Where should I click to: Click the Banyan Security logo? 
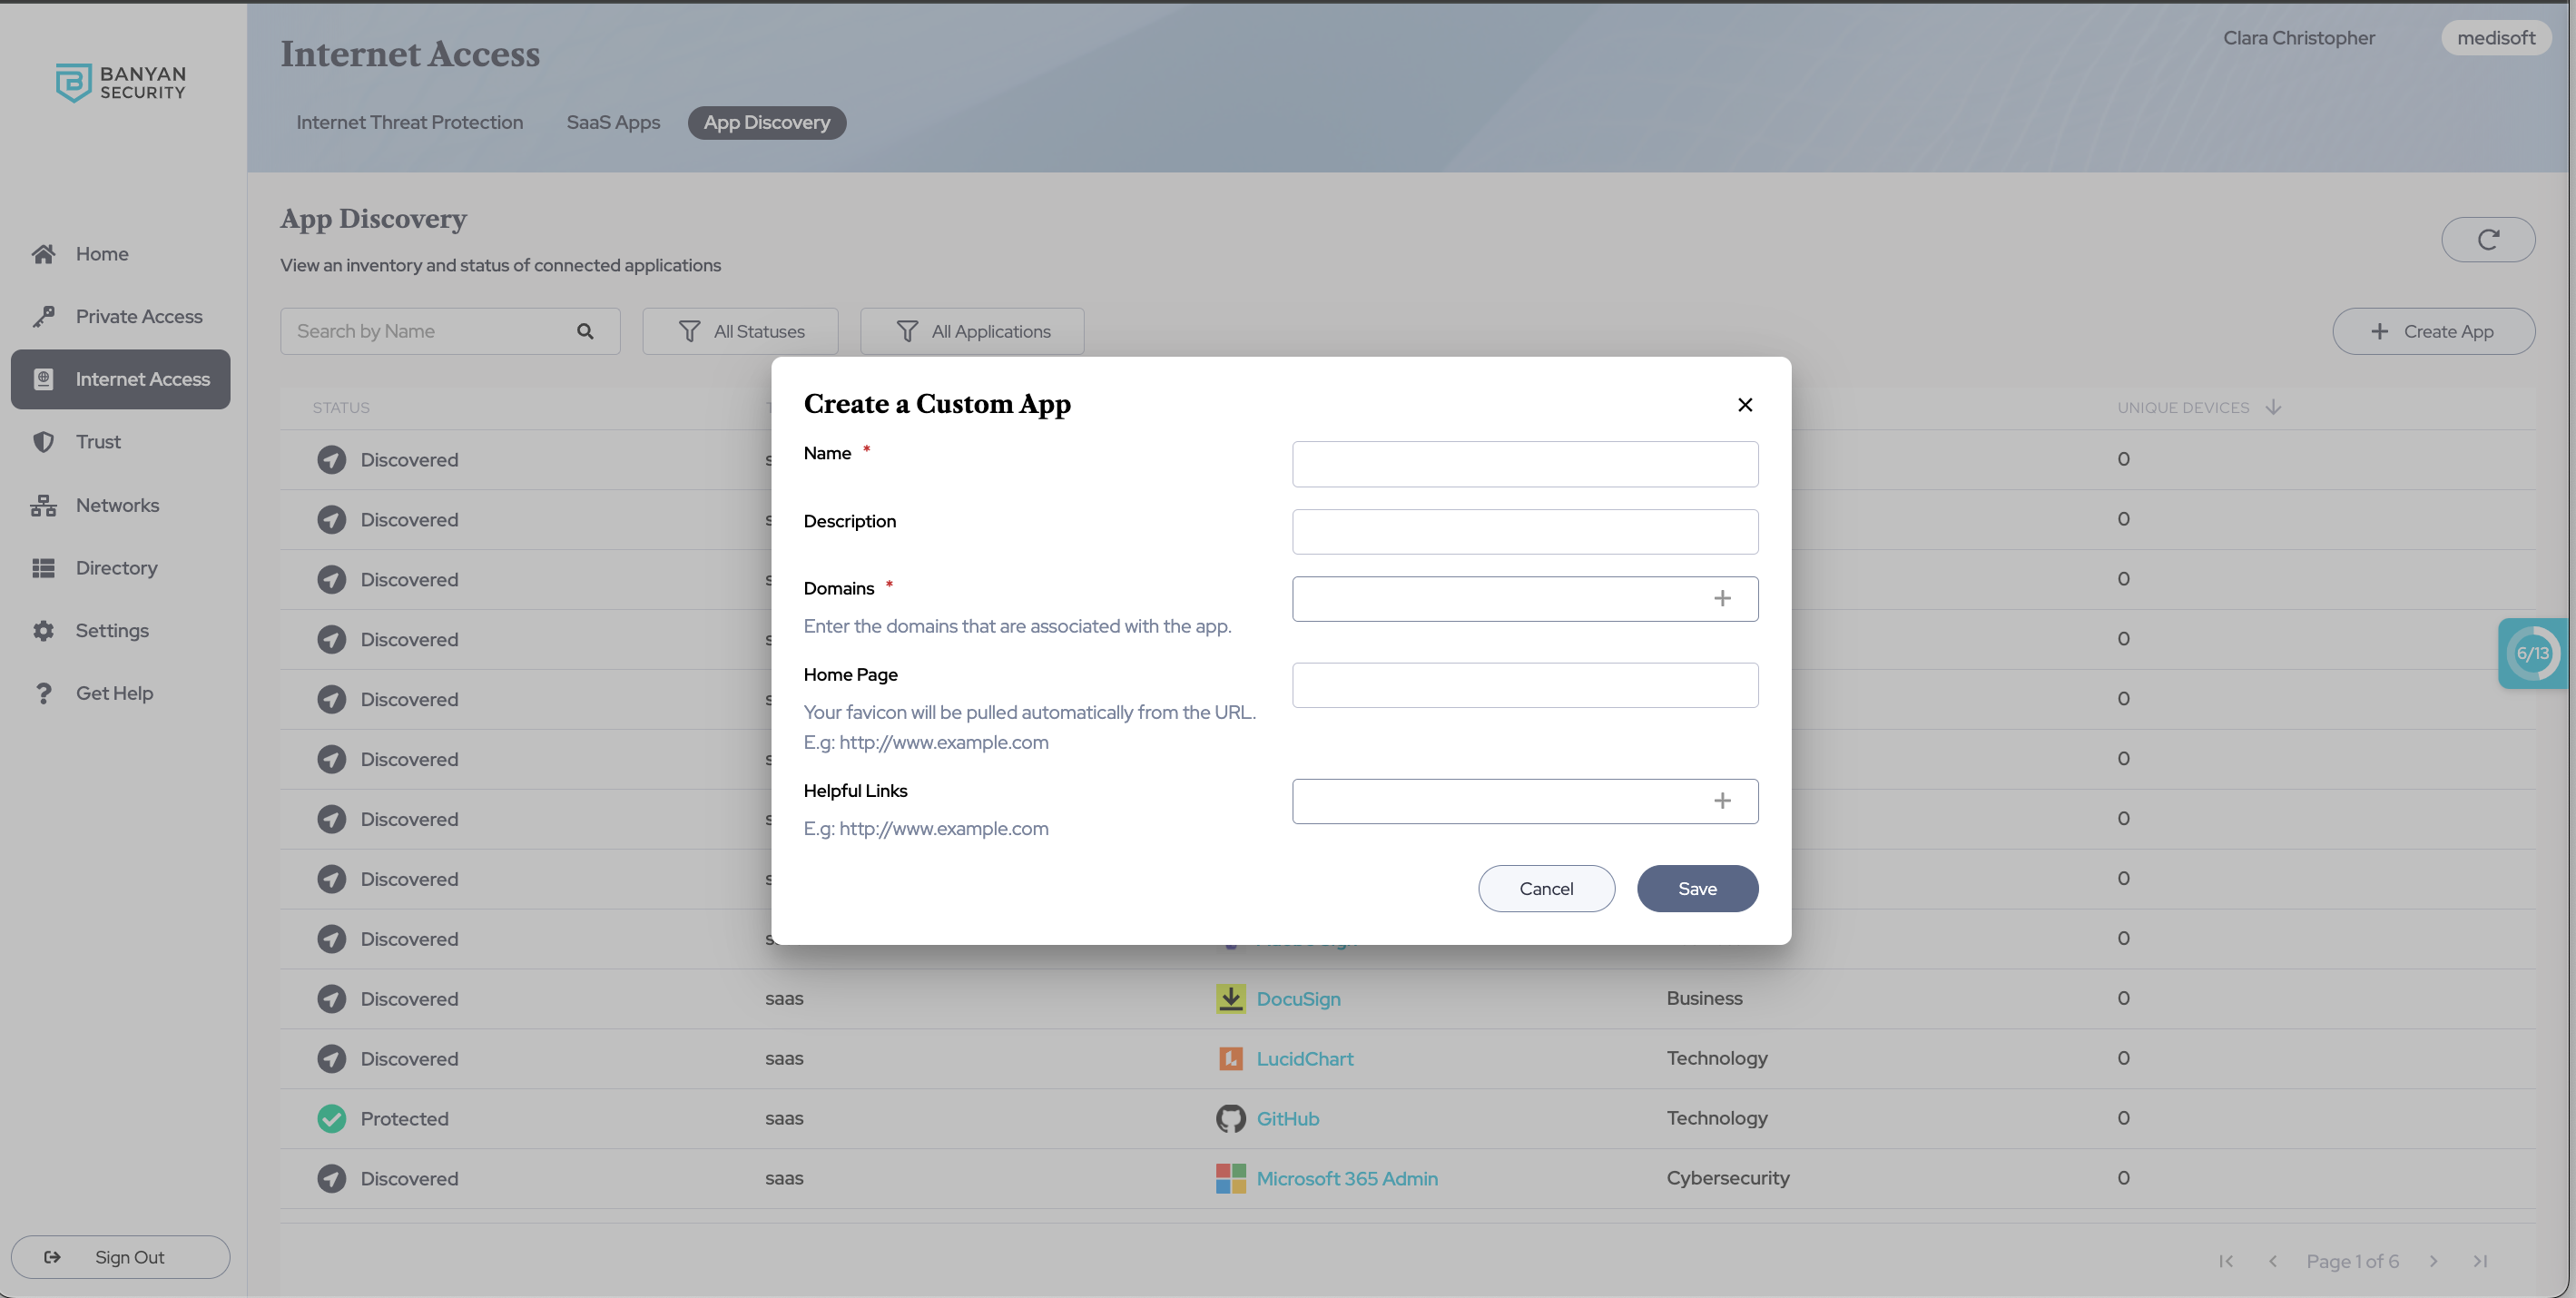tap(121, 83)
